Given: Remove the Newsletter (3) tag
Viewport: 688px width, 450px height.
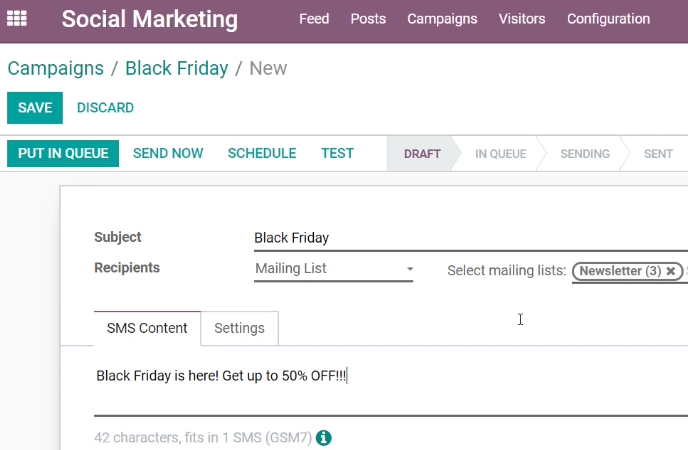Looking at the screenshot, I should 670,271.
